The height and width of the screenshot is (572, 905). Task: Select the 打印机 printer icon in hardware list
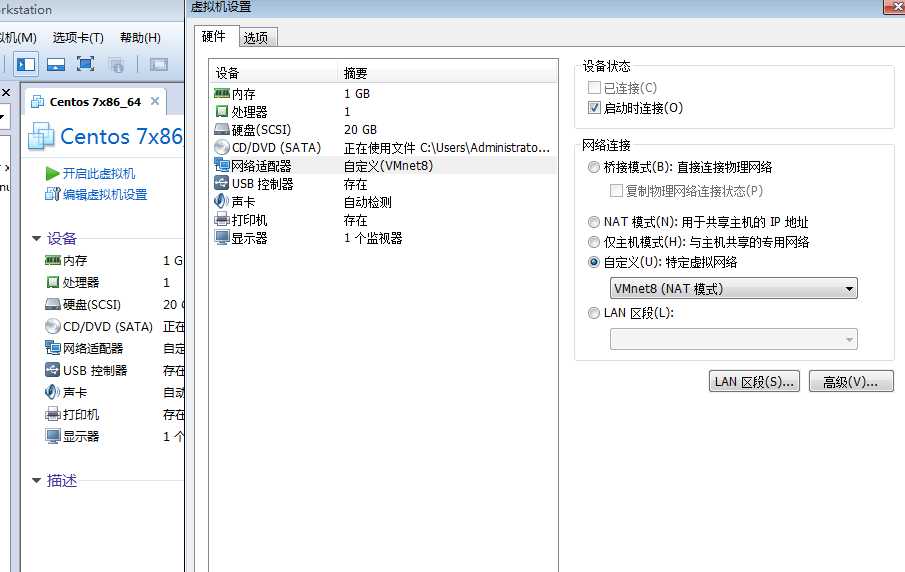pyautogui.click(x=222, y=219)
